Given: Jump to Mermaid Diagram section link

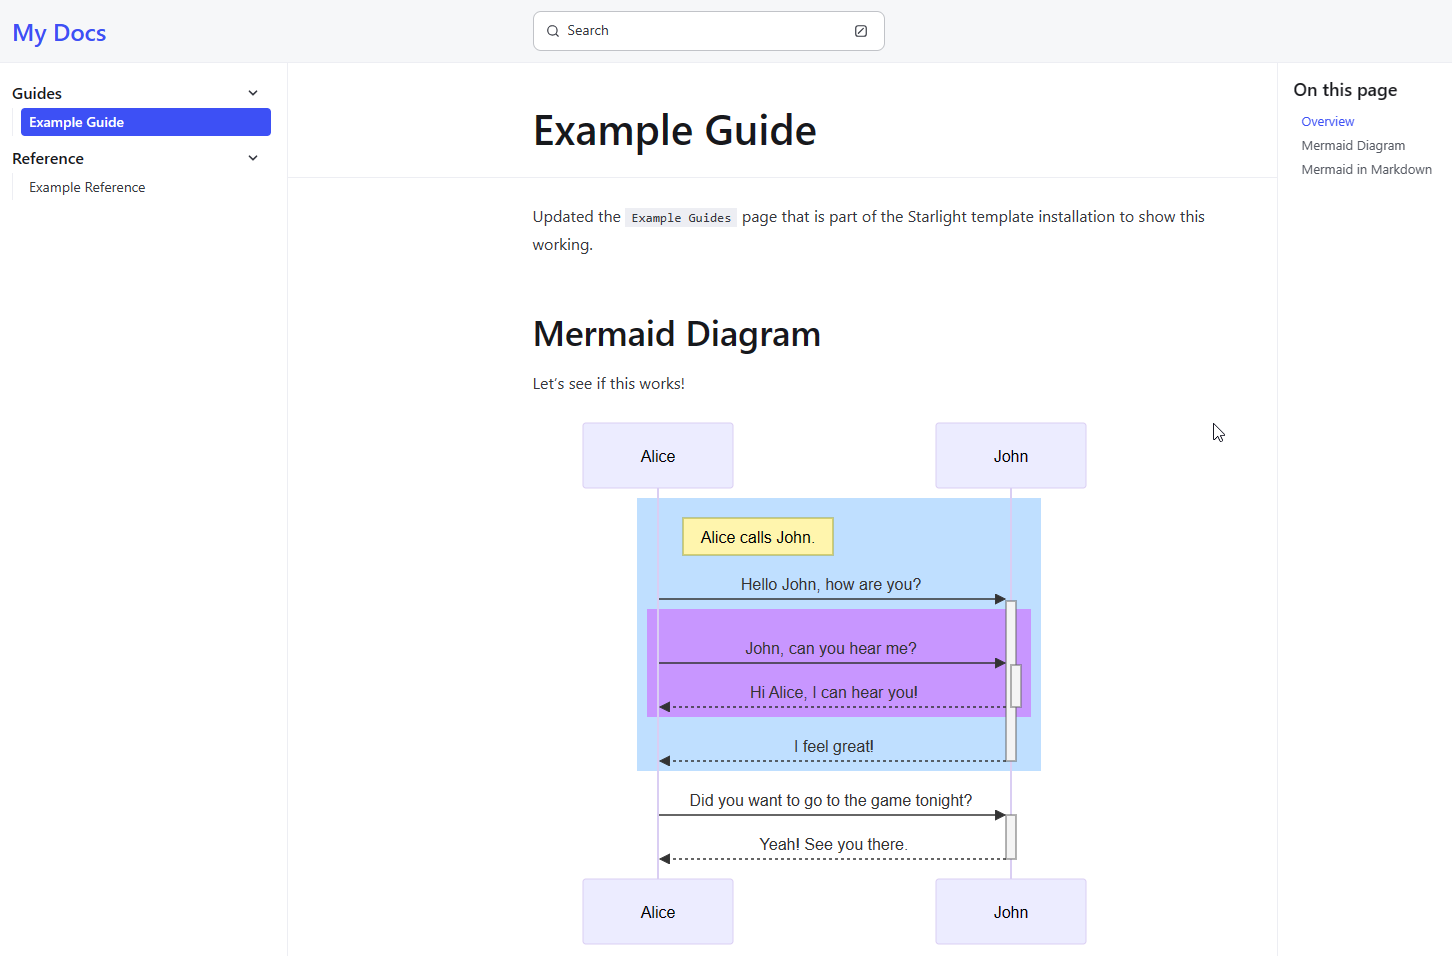Looking at the screenshot, I should 1353,145.
